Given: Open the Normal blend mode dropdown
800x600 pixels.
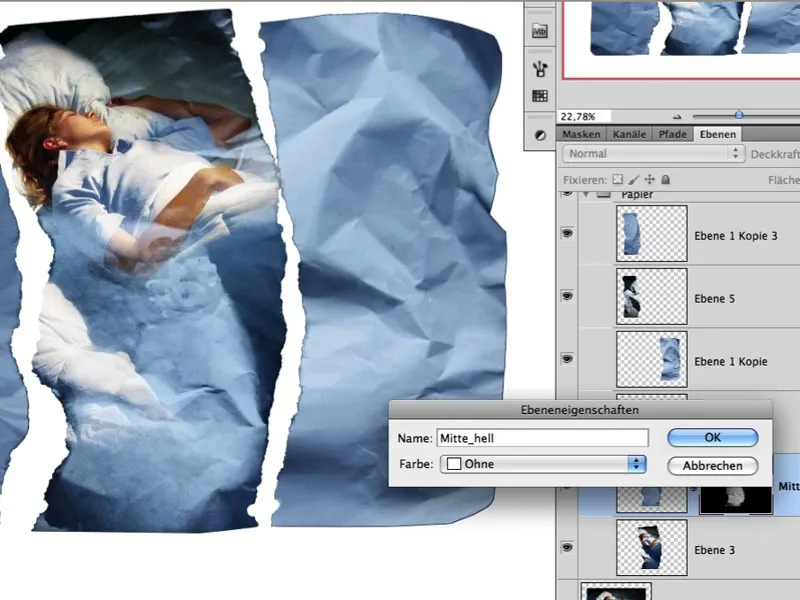Looking at the screenshot, I should (x=653, y=154).
